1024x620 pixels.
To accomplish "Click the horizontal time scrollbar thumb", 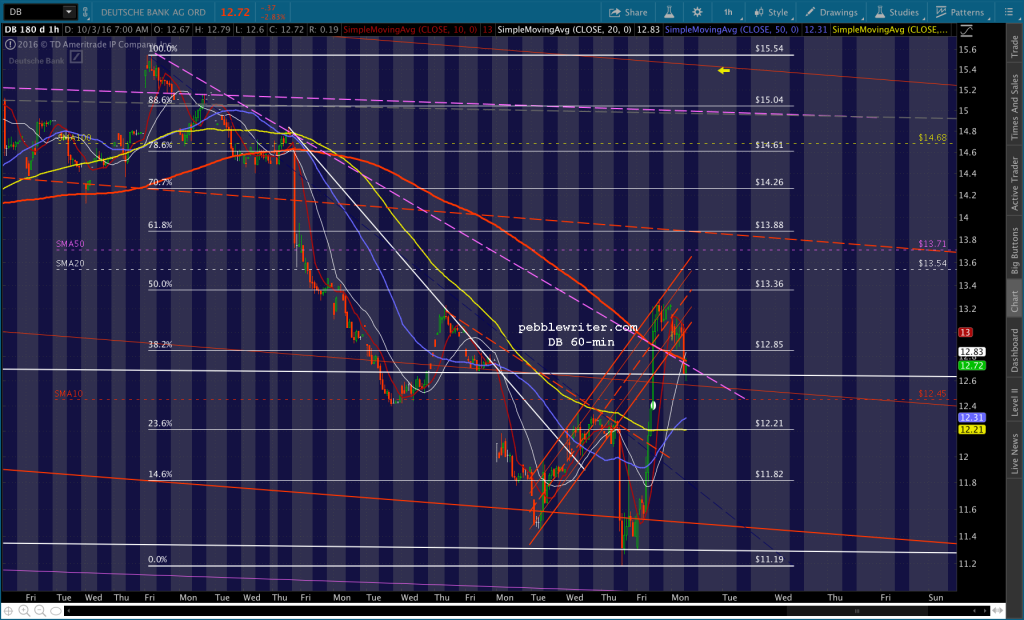I will (857, 611).
